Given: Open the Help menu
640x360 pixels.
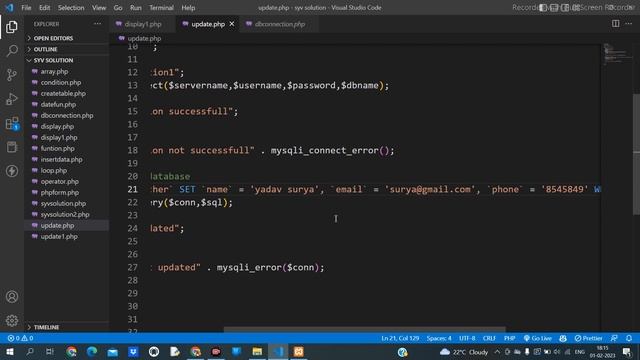Looking at the screenshot, I should tap(188, 8).
